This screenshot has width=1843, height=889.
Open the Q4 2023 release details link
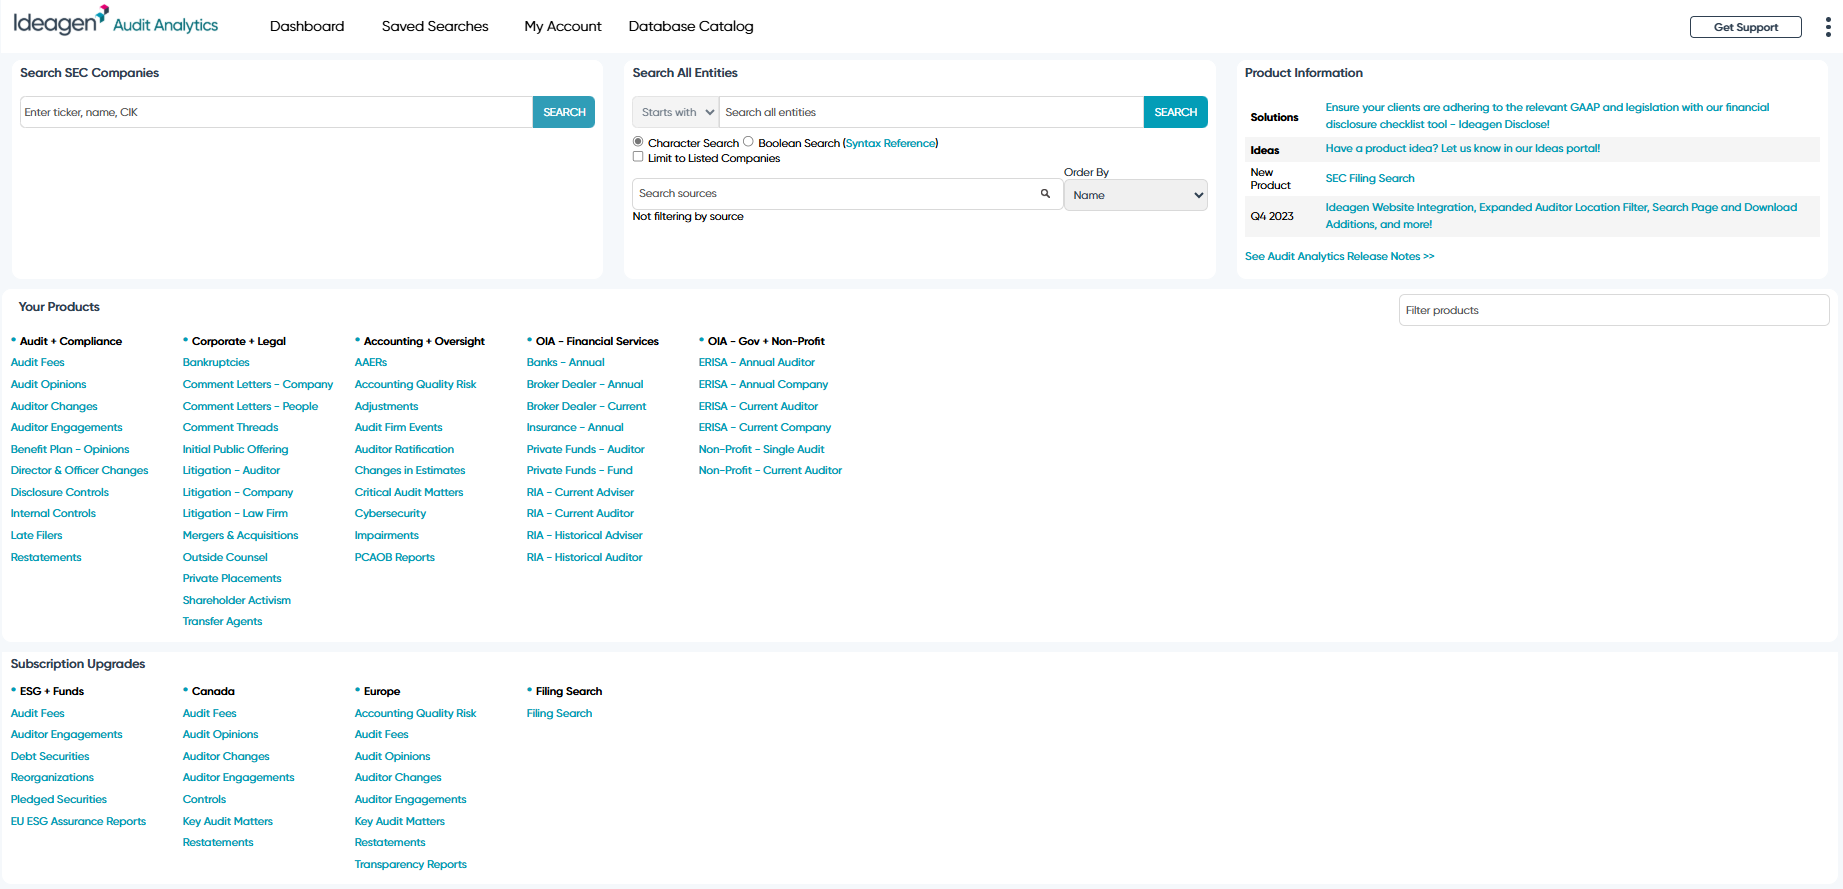[1561, 216]
